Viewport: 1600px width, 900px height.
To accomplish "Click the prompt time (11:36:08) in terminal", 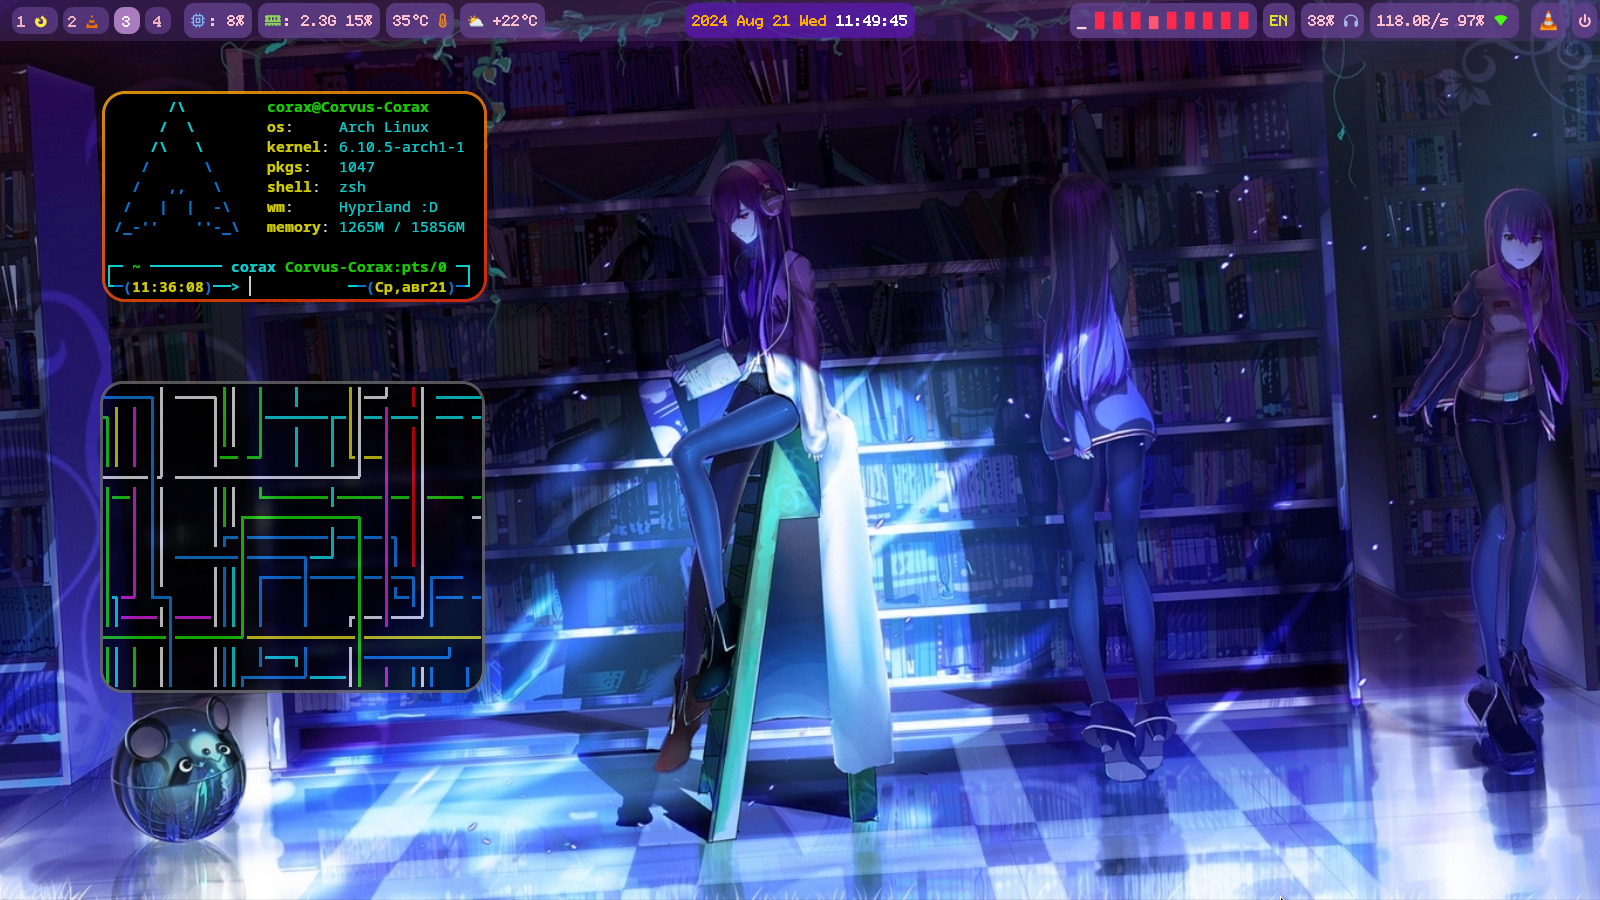I will point(167,287).
